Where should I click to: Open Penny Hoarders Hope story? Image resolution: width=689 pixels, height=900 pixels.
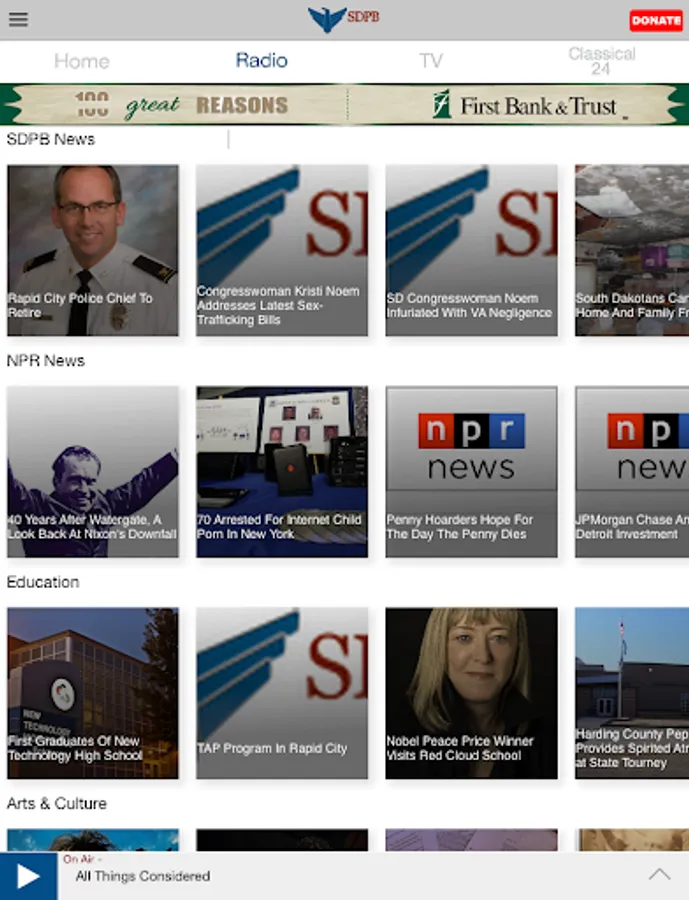471,472
